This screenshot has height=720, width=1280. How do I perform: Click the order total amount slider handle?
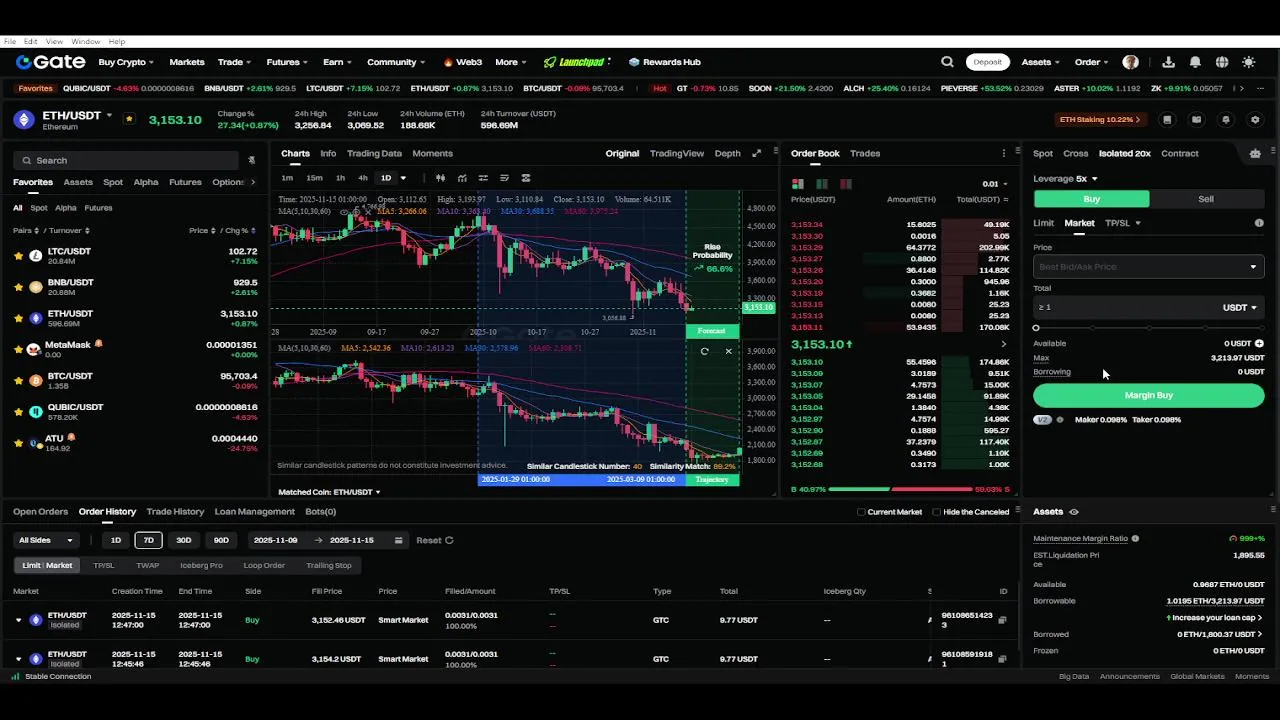1036,328
